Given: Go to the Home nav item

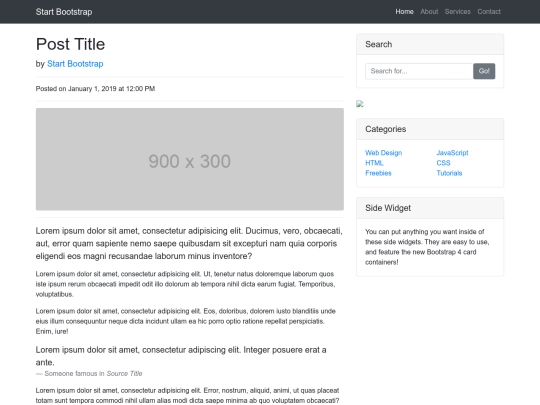Looking at the screenshot, I should [404, 12].
